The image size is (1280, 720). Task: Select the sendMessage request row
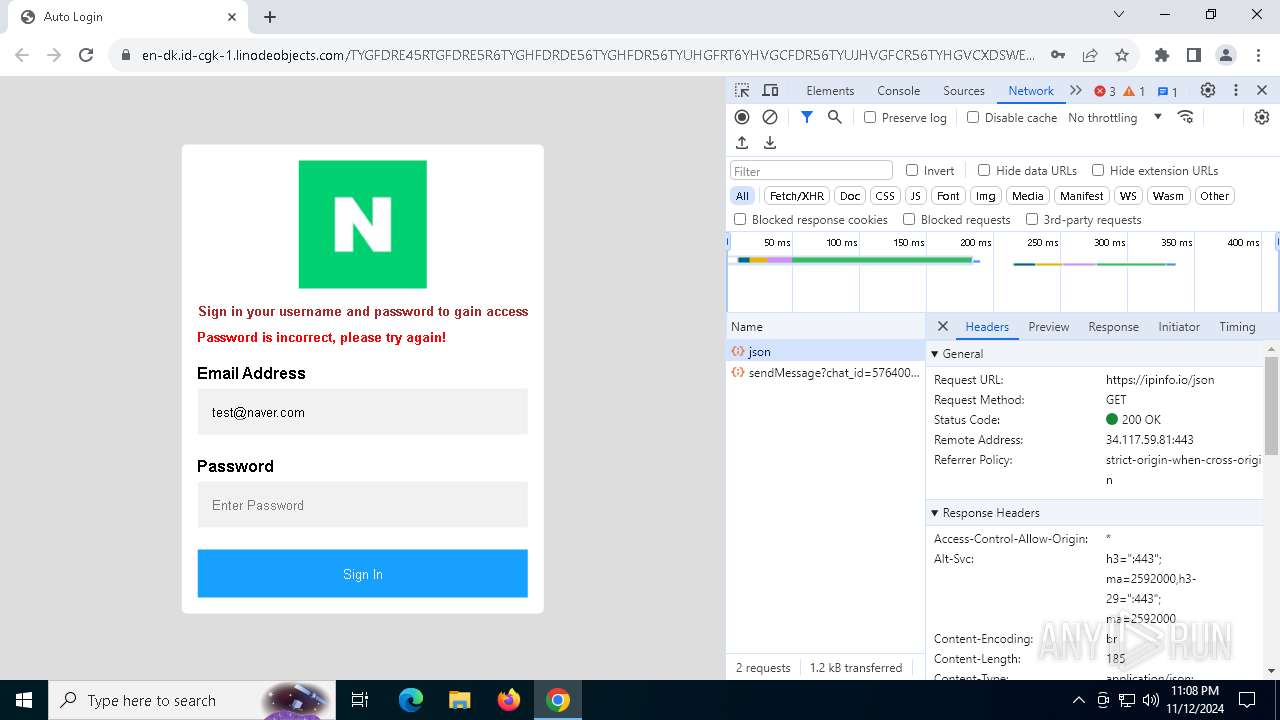pyautogui.click(x=826, y=373)
